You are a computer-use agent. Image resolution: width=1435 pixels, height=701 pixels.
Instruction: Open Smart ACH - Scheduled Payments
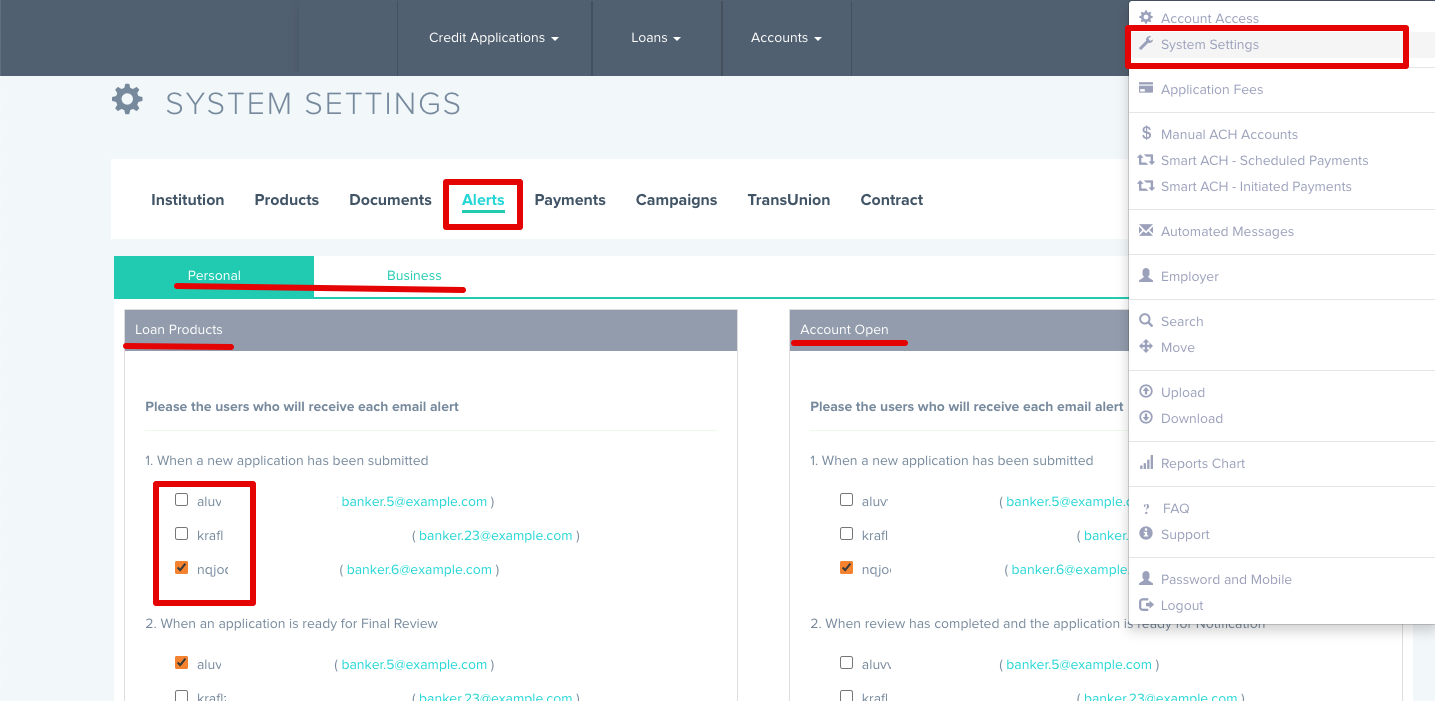coord(1264,160)
